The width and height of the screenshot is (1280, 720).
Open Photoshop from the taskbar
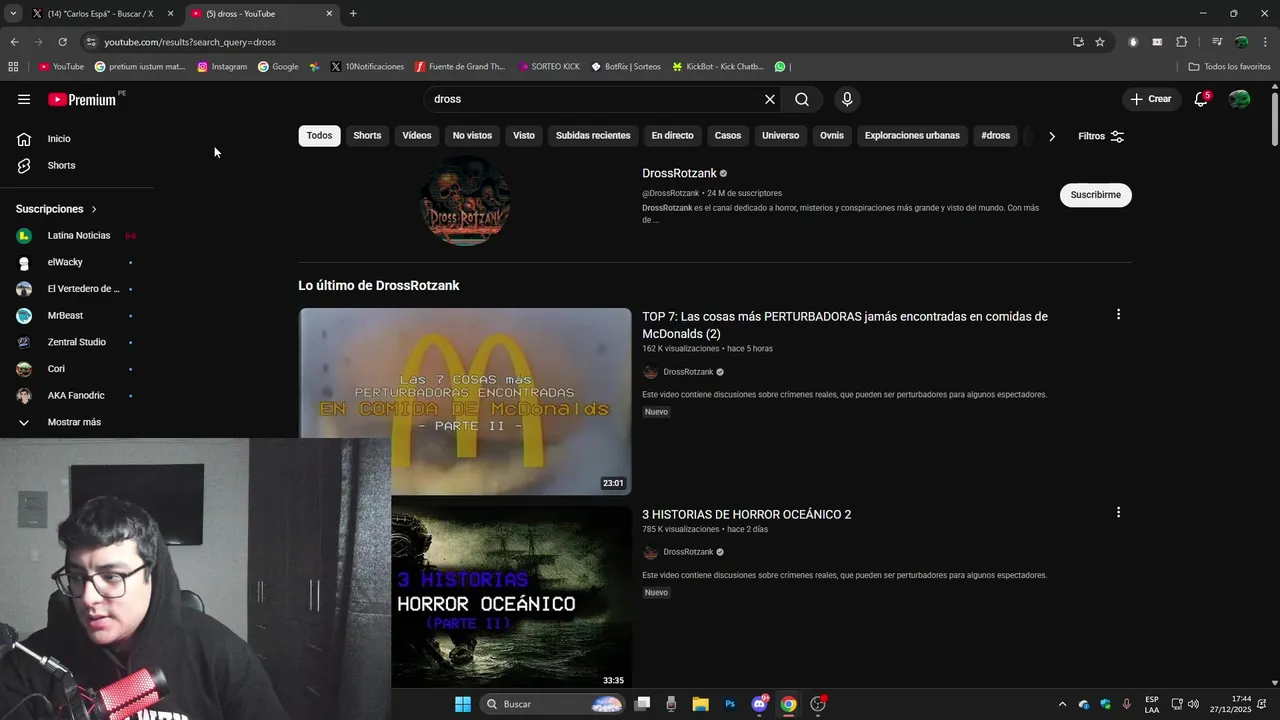click(730, 704)
